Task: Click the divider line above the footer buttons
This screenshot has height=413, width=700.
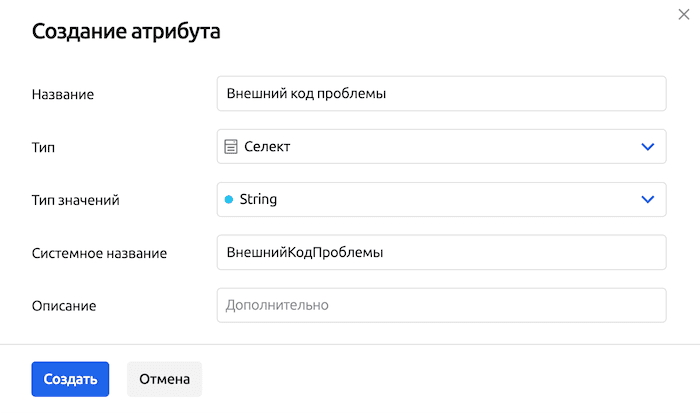Action: (x=350, y=345)
